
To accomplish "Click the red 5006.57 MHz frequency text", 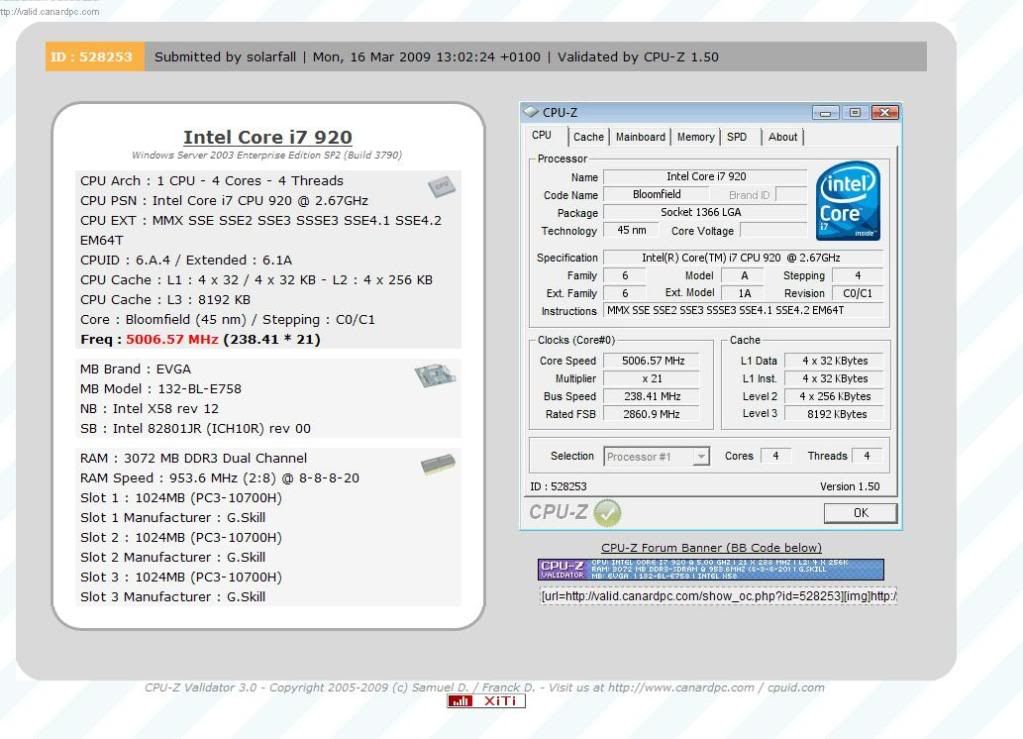I will click(172, 339).
